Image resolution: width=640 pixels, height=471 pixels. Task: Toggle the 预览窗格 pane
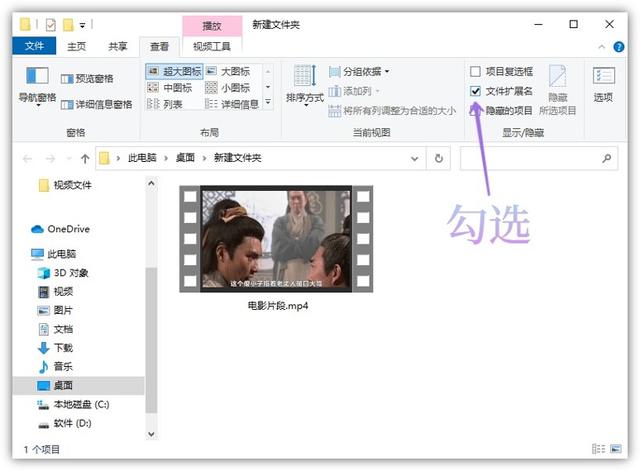87,78
